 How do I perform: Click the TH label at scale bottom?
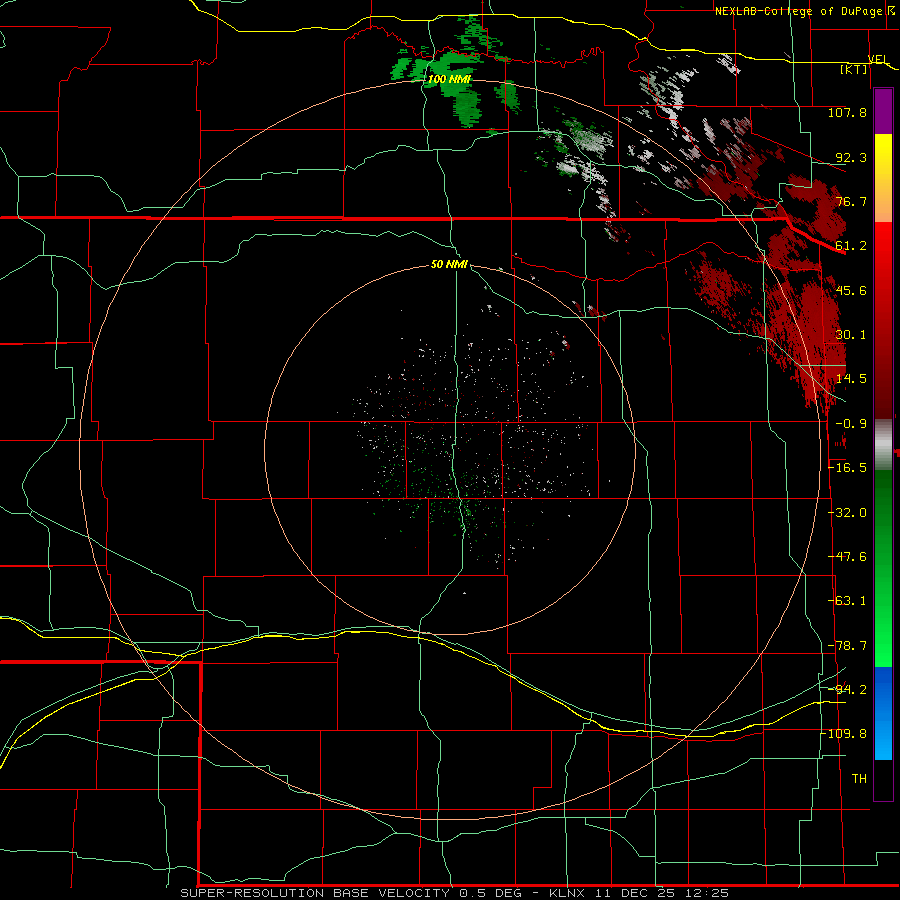click(859, 778)
